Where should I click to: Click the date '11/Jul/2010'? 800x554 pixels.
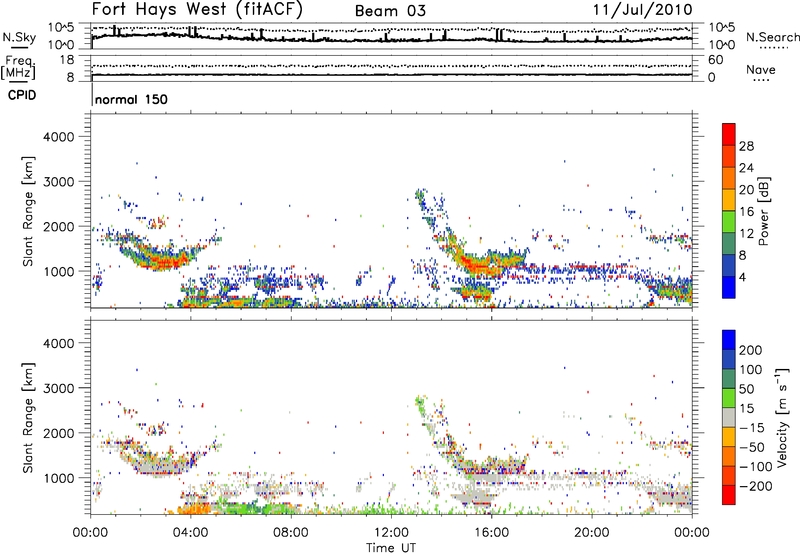click(642, 10)
